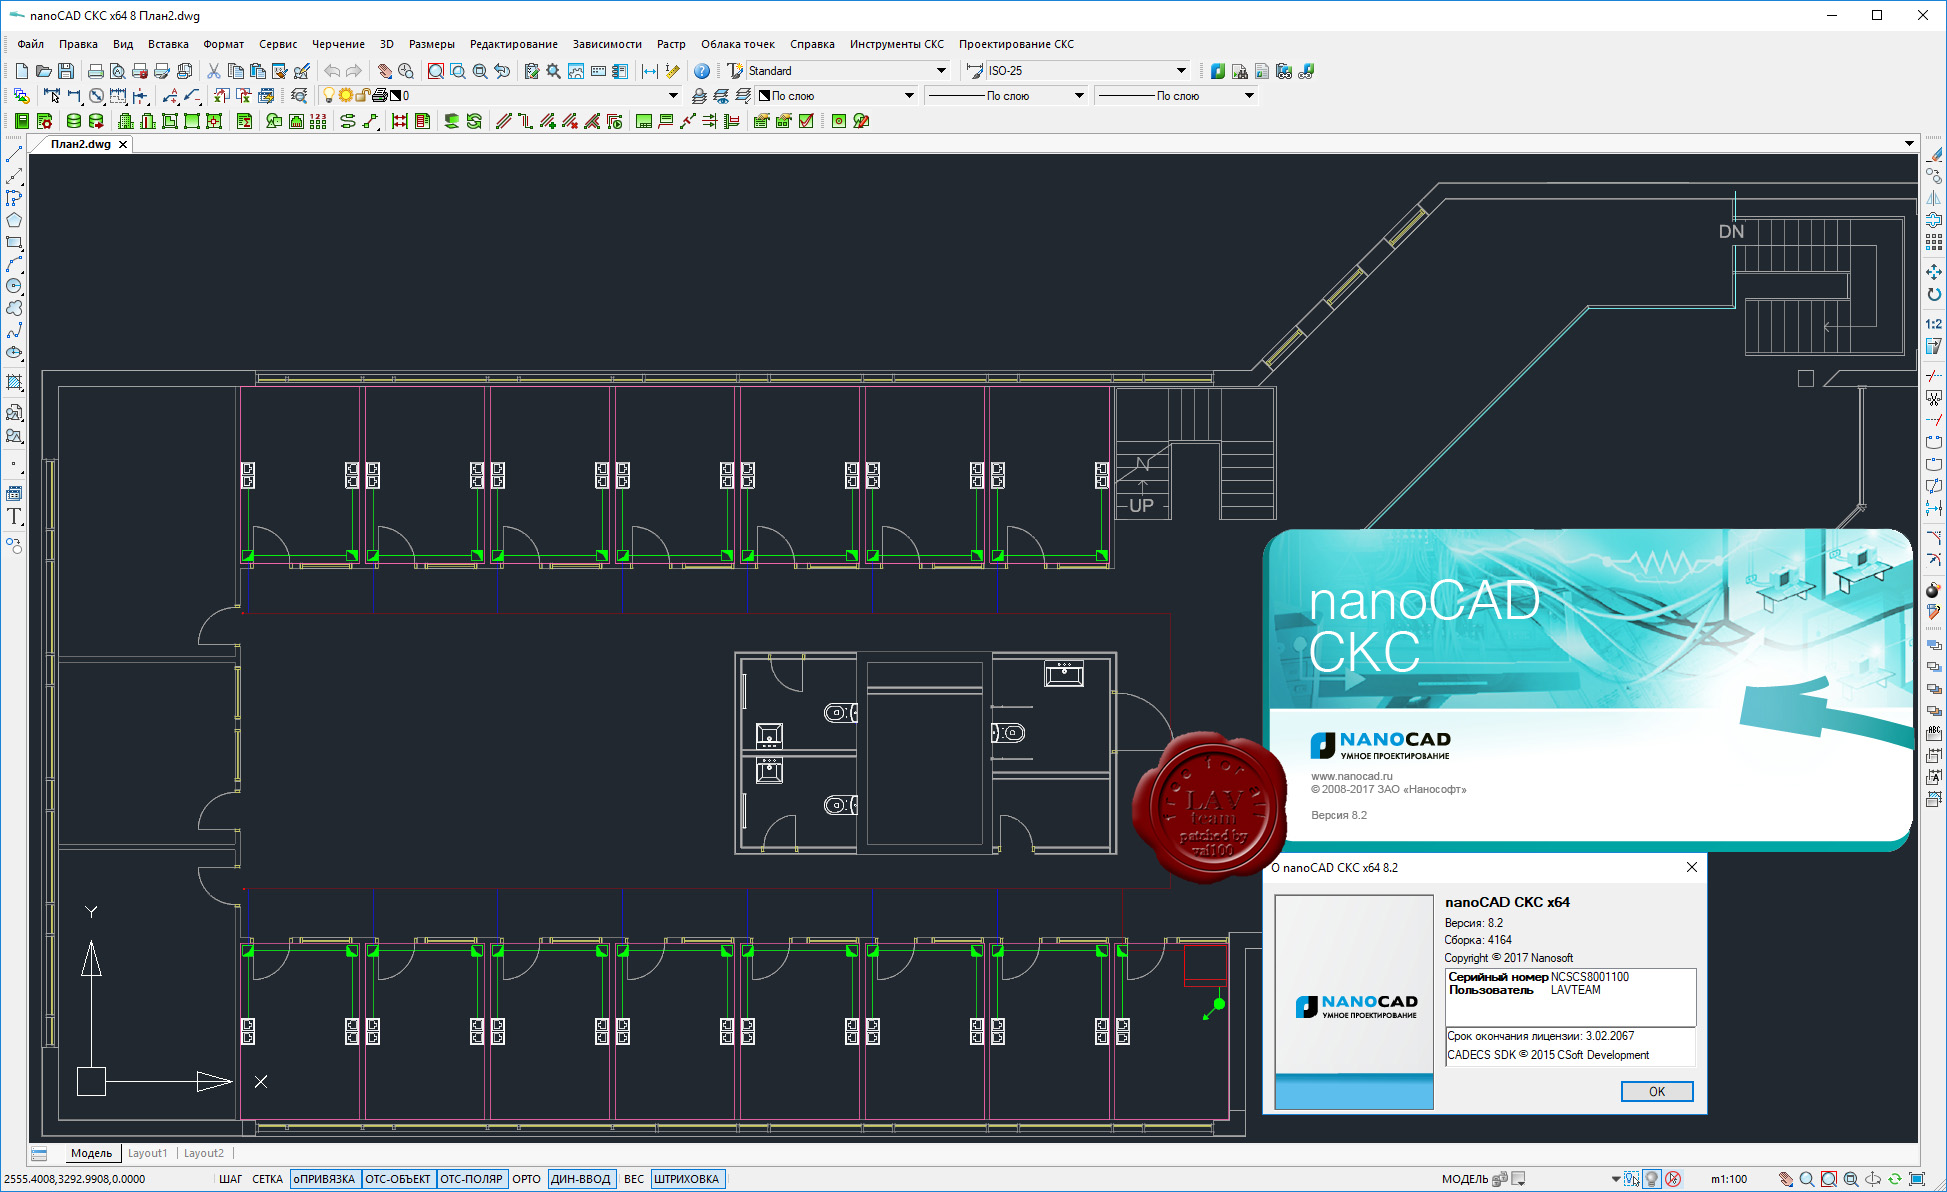Activate the Pan hand tool in top toolbar
The width and height of the screenshot is (1947, 1192).
point(384,71)
